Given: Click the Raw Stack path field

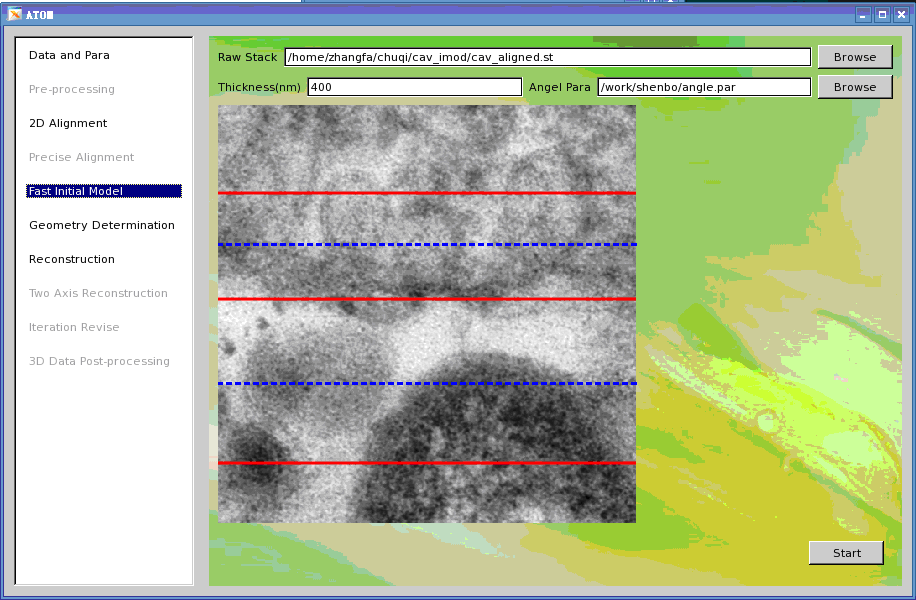Looking at the screenshot, I should click(547, 57).
